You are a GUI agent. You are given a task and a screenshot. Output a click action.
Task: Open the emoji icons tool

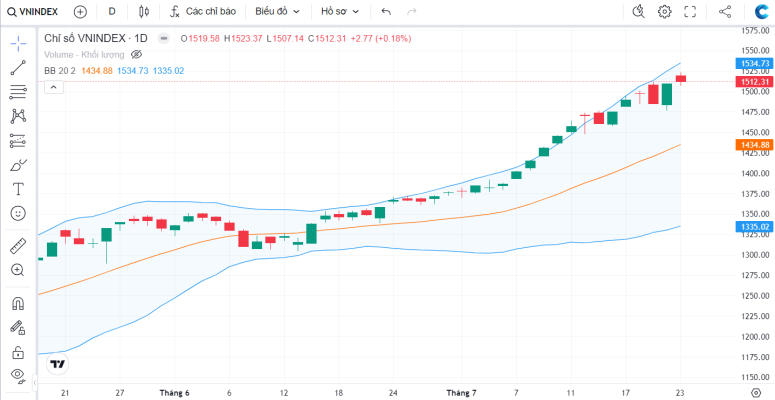pyautogui.click(x=18, y=213)
